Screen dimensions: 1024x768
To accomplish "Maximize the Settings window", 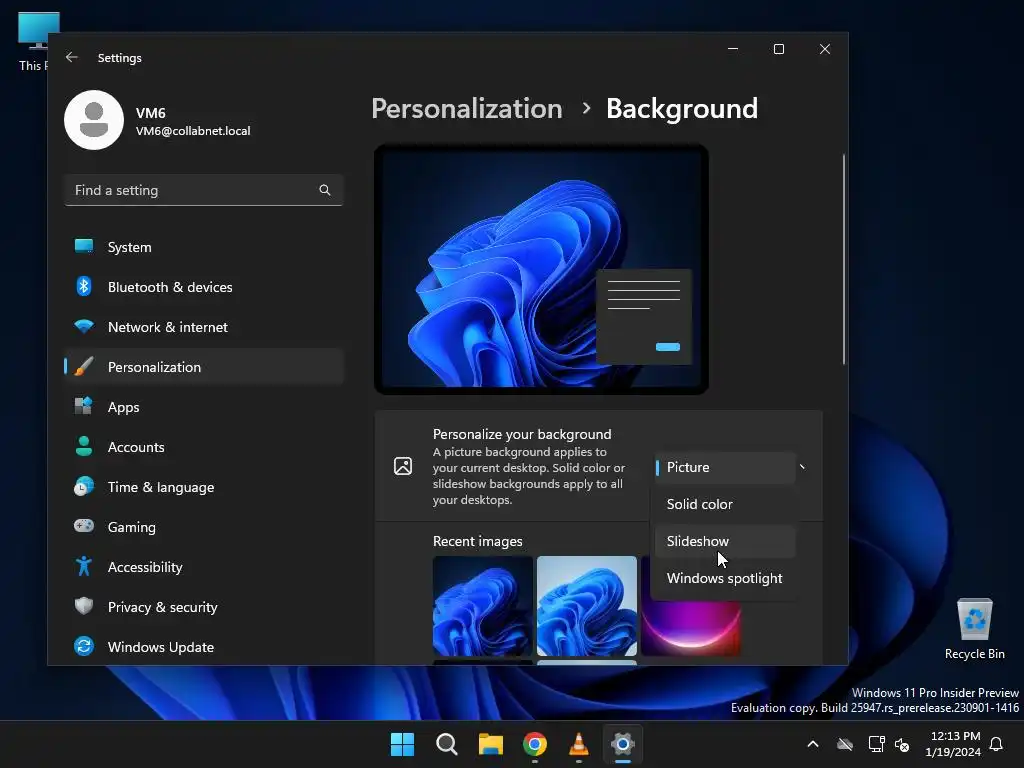I will point(778,49).
